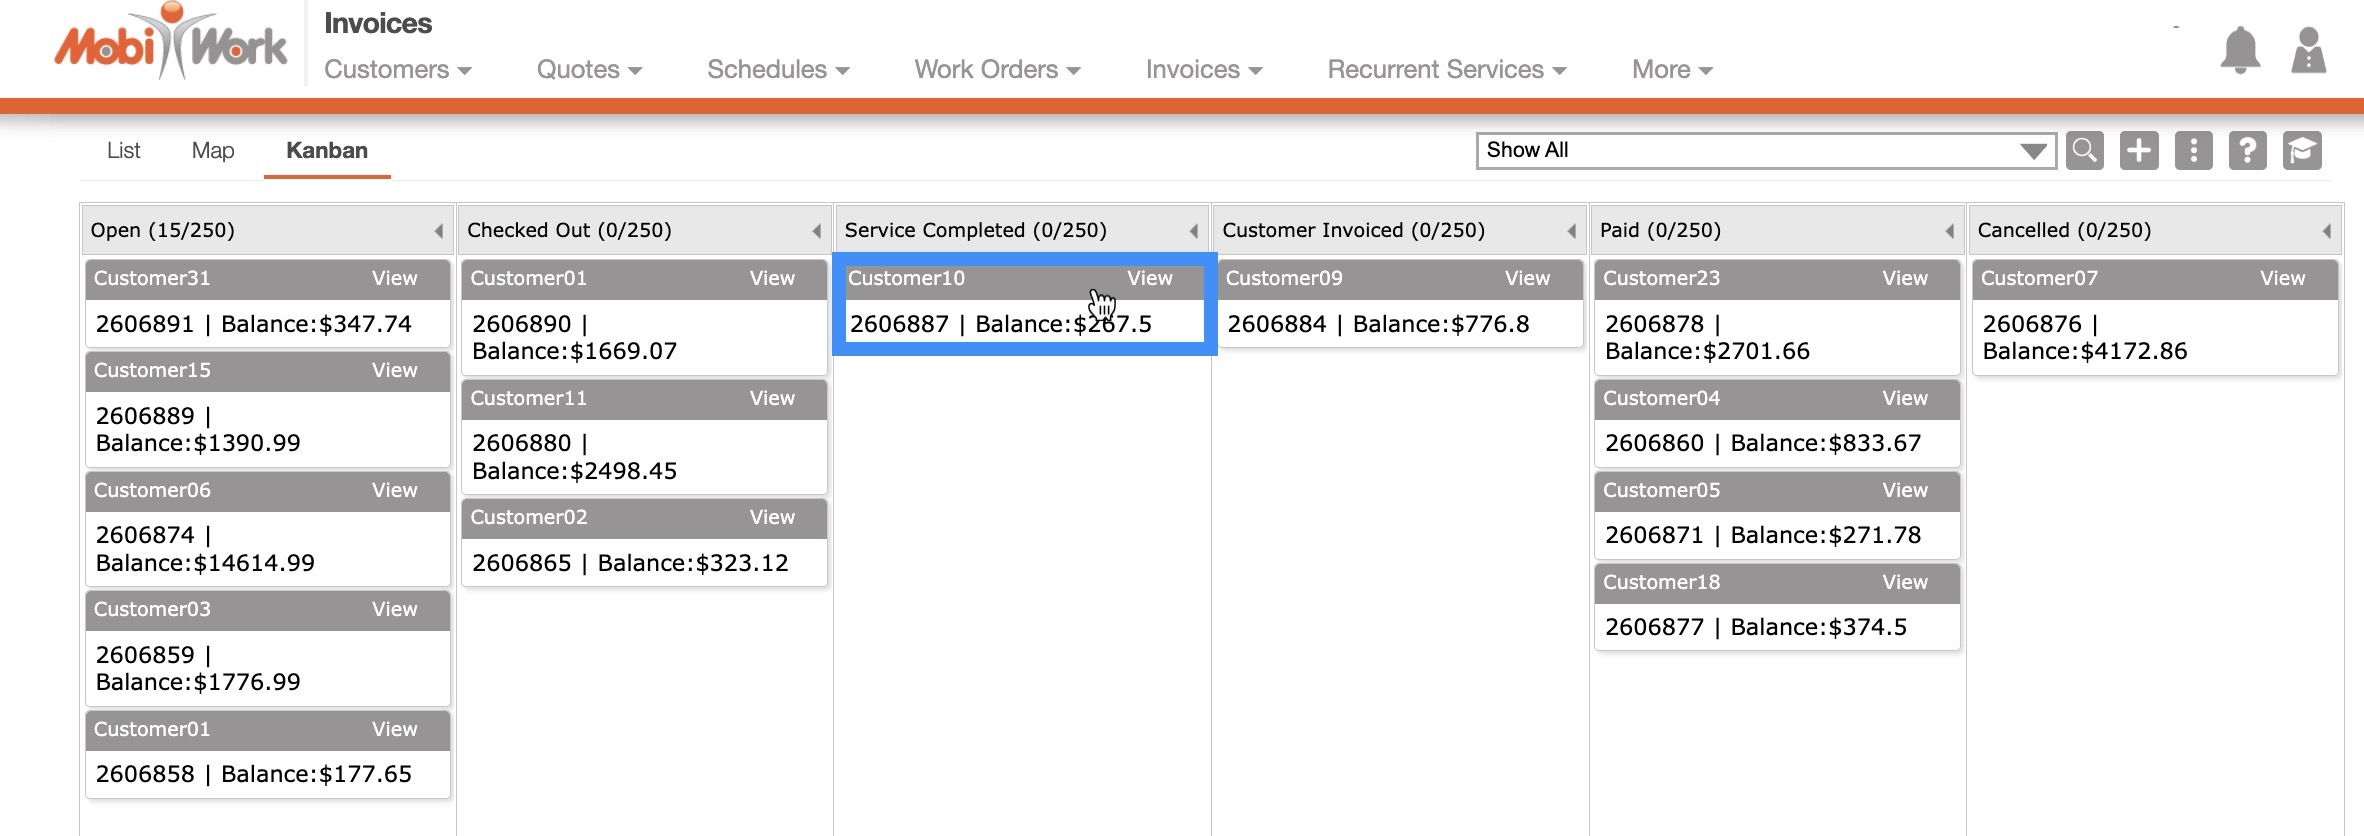The height and width of the screenshot is (836, 2364).
Task: Click View on Customer31 invoice card
Action: [394, 279]
